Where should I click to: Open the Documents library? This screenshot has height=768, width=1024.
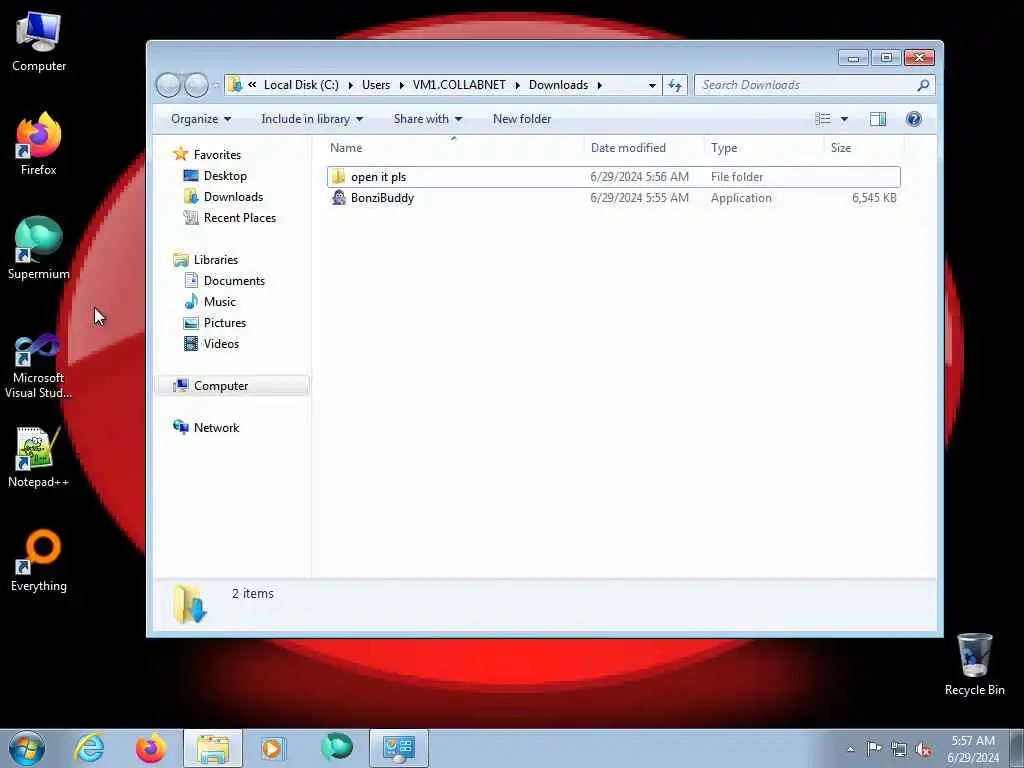pos(234,281)
